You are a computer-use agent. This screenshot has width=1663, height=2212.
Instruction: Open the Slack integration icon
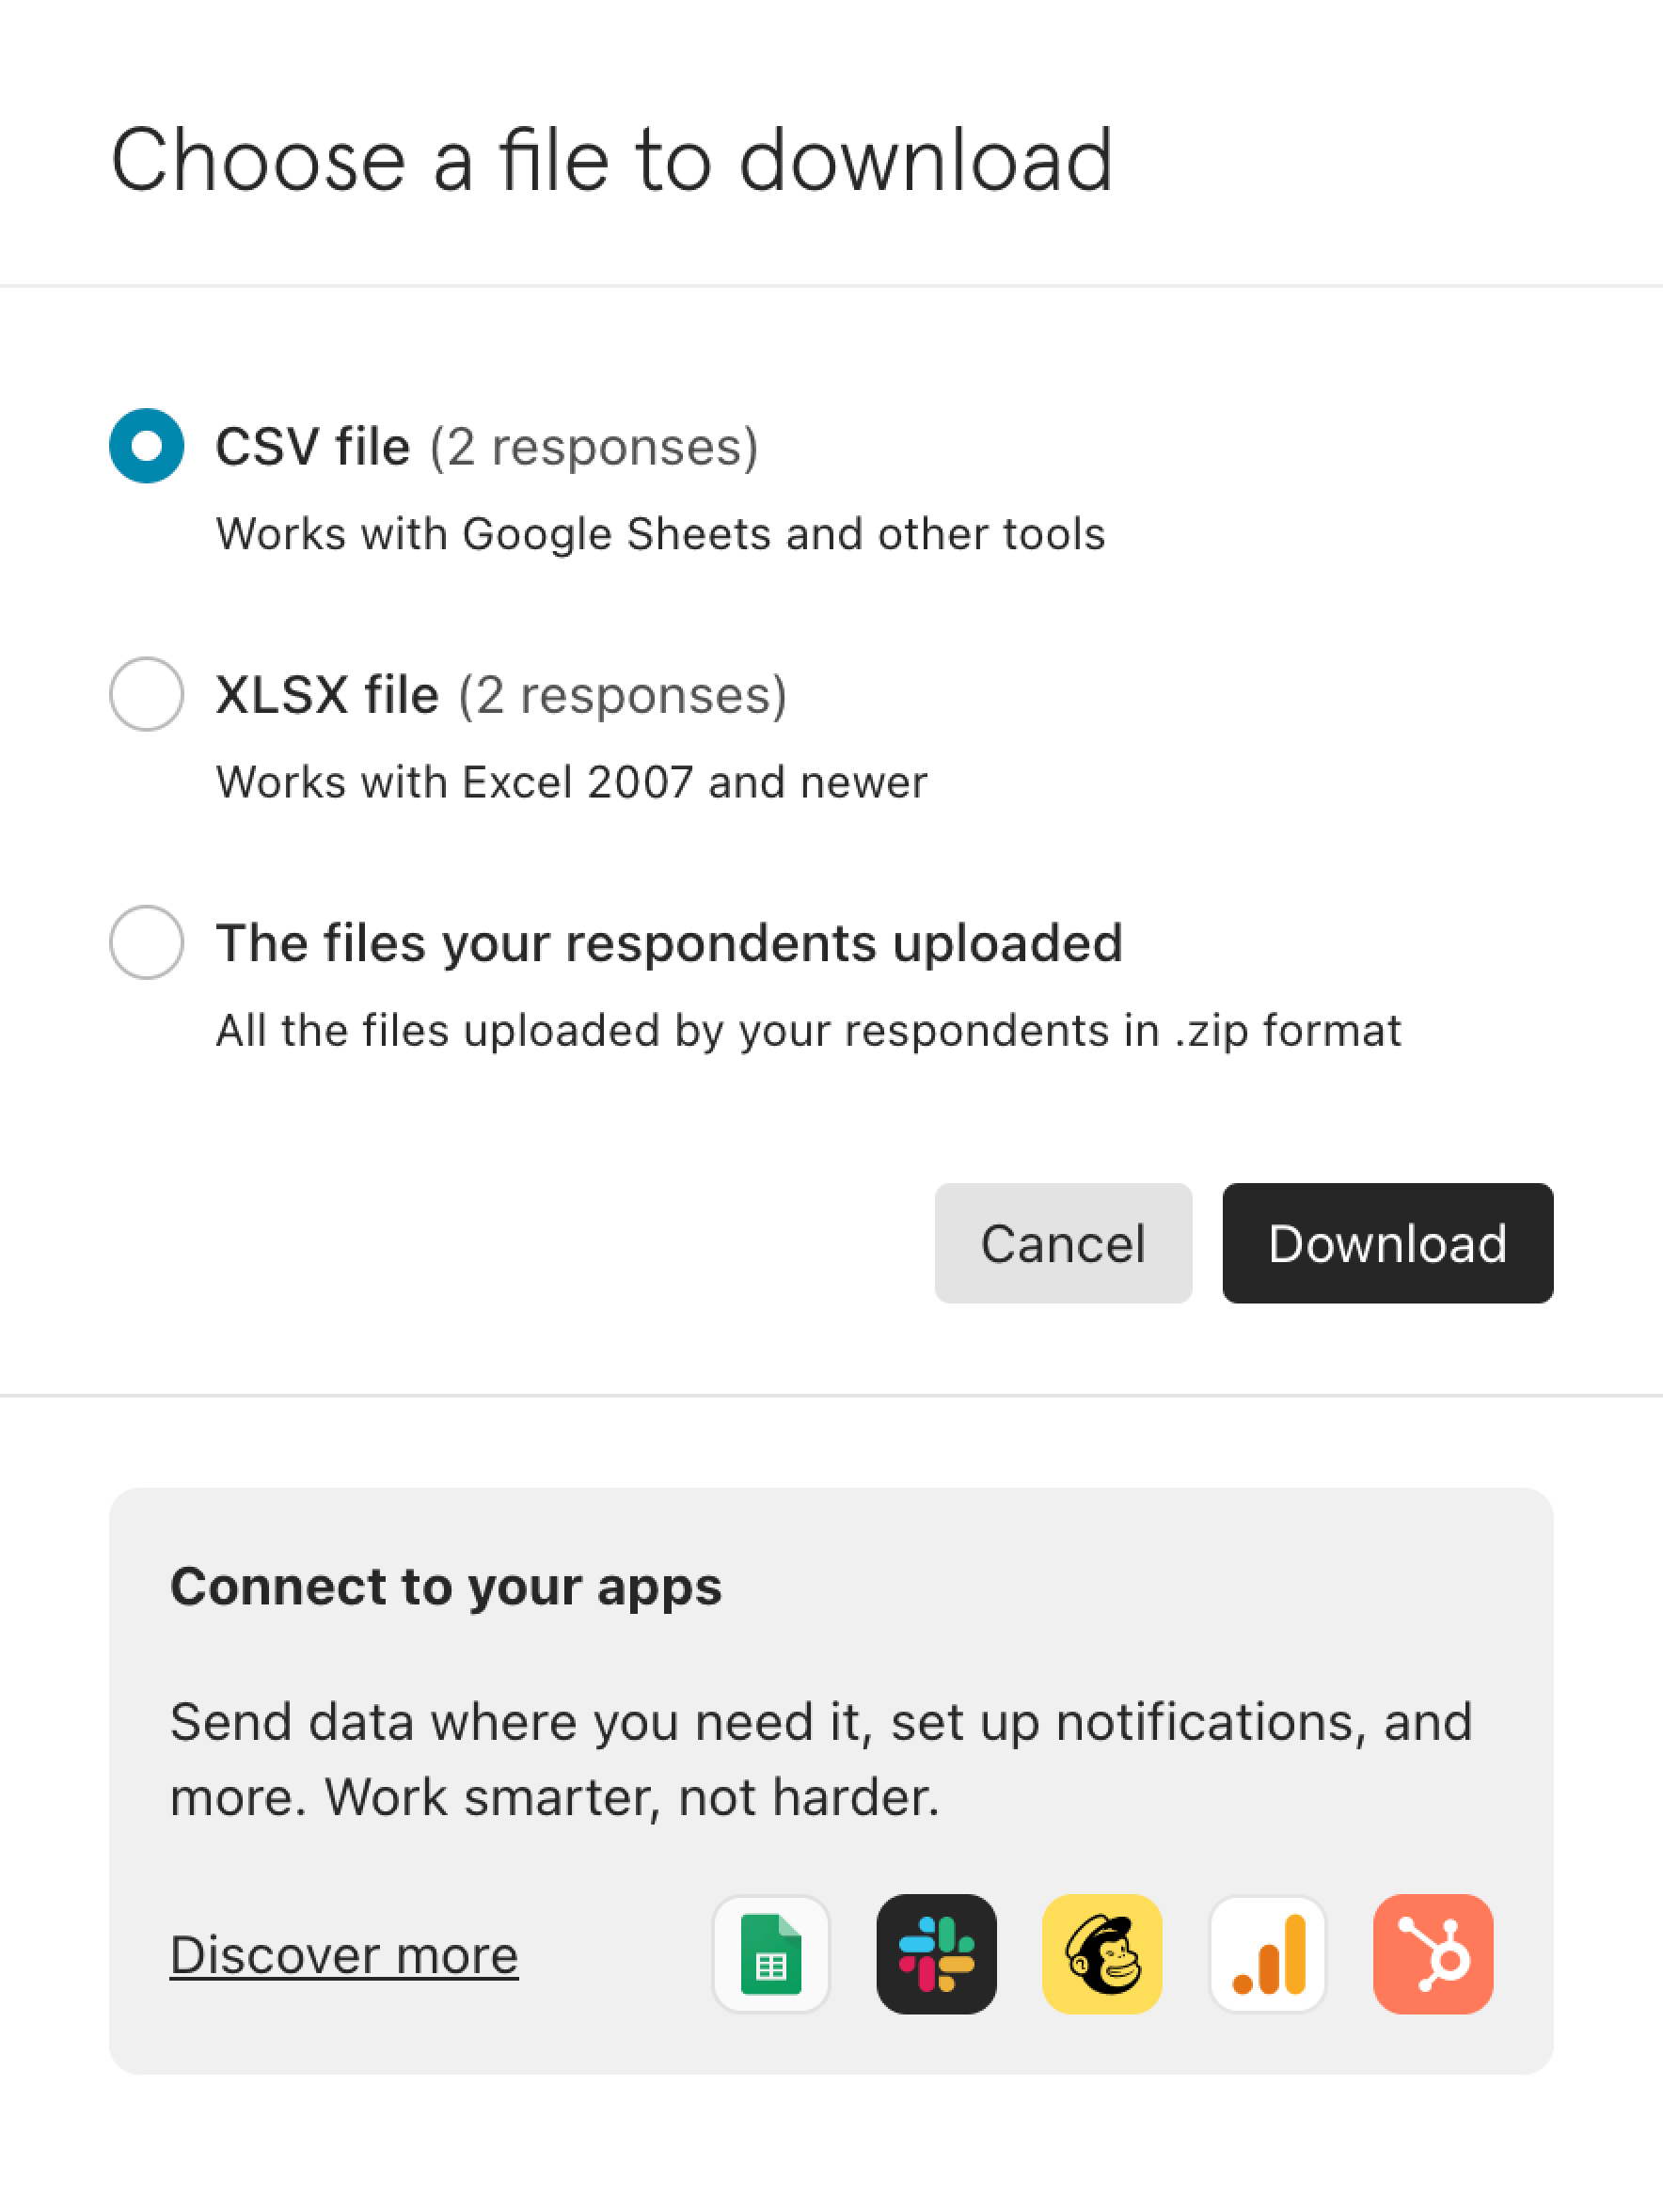click(x=936, y=1954)
